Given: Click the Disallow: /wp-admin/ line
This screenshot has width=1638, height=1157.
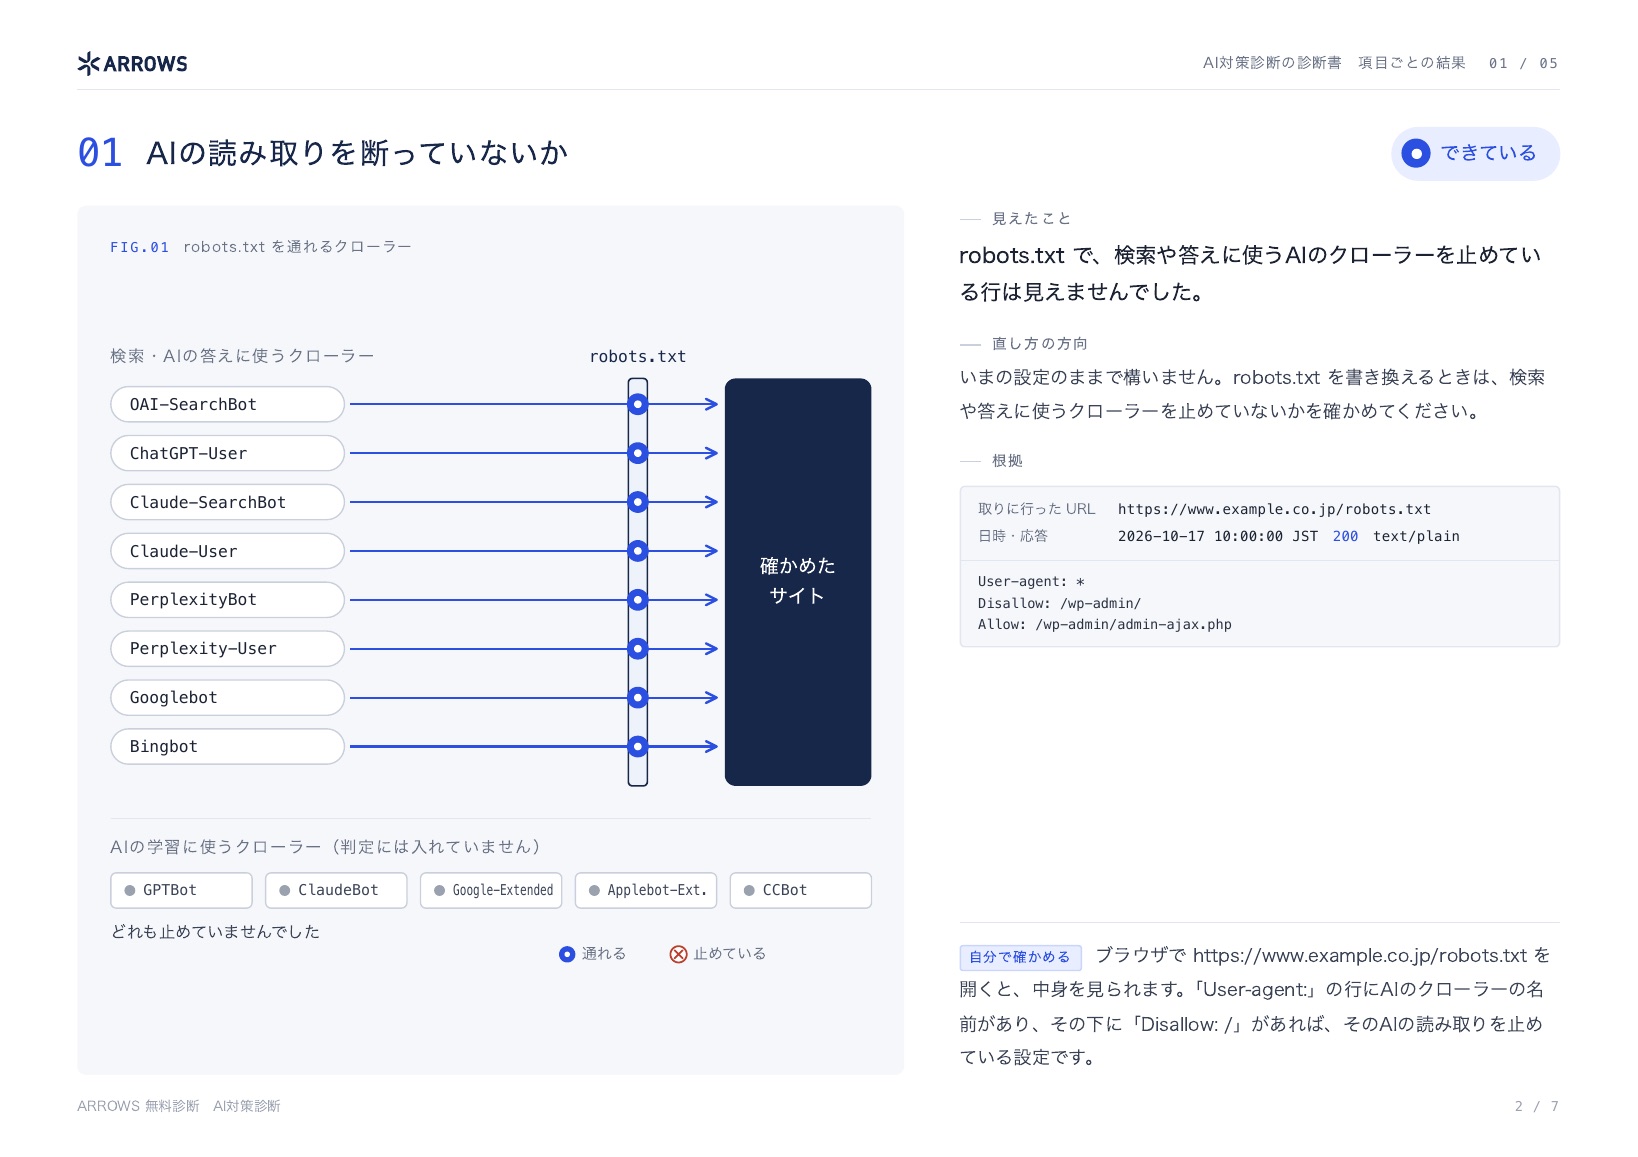Looking at the screenshot, I should point(1059,603).
